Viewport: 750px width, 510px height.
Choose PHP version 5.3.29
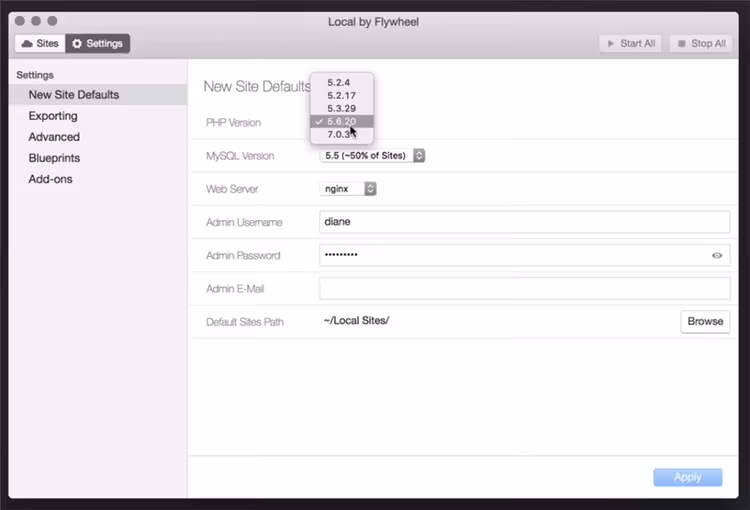click(x=342, y=108)
